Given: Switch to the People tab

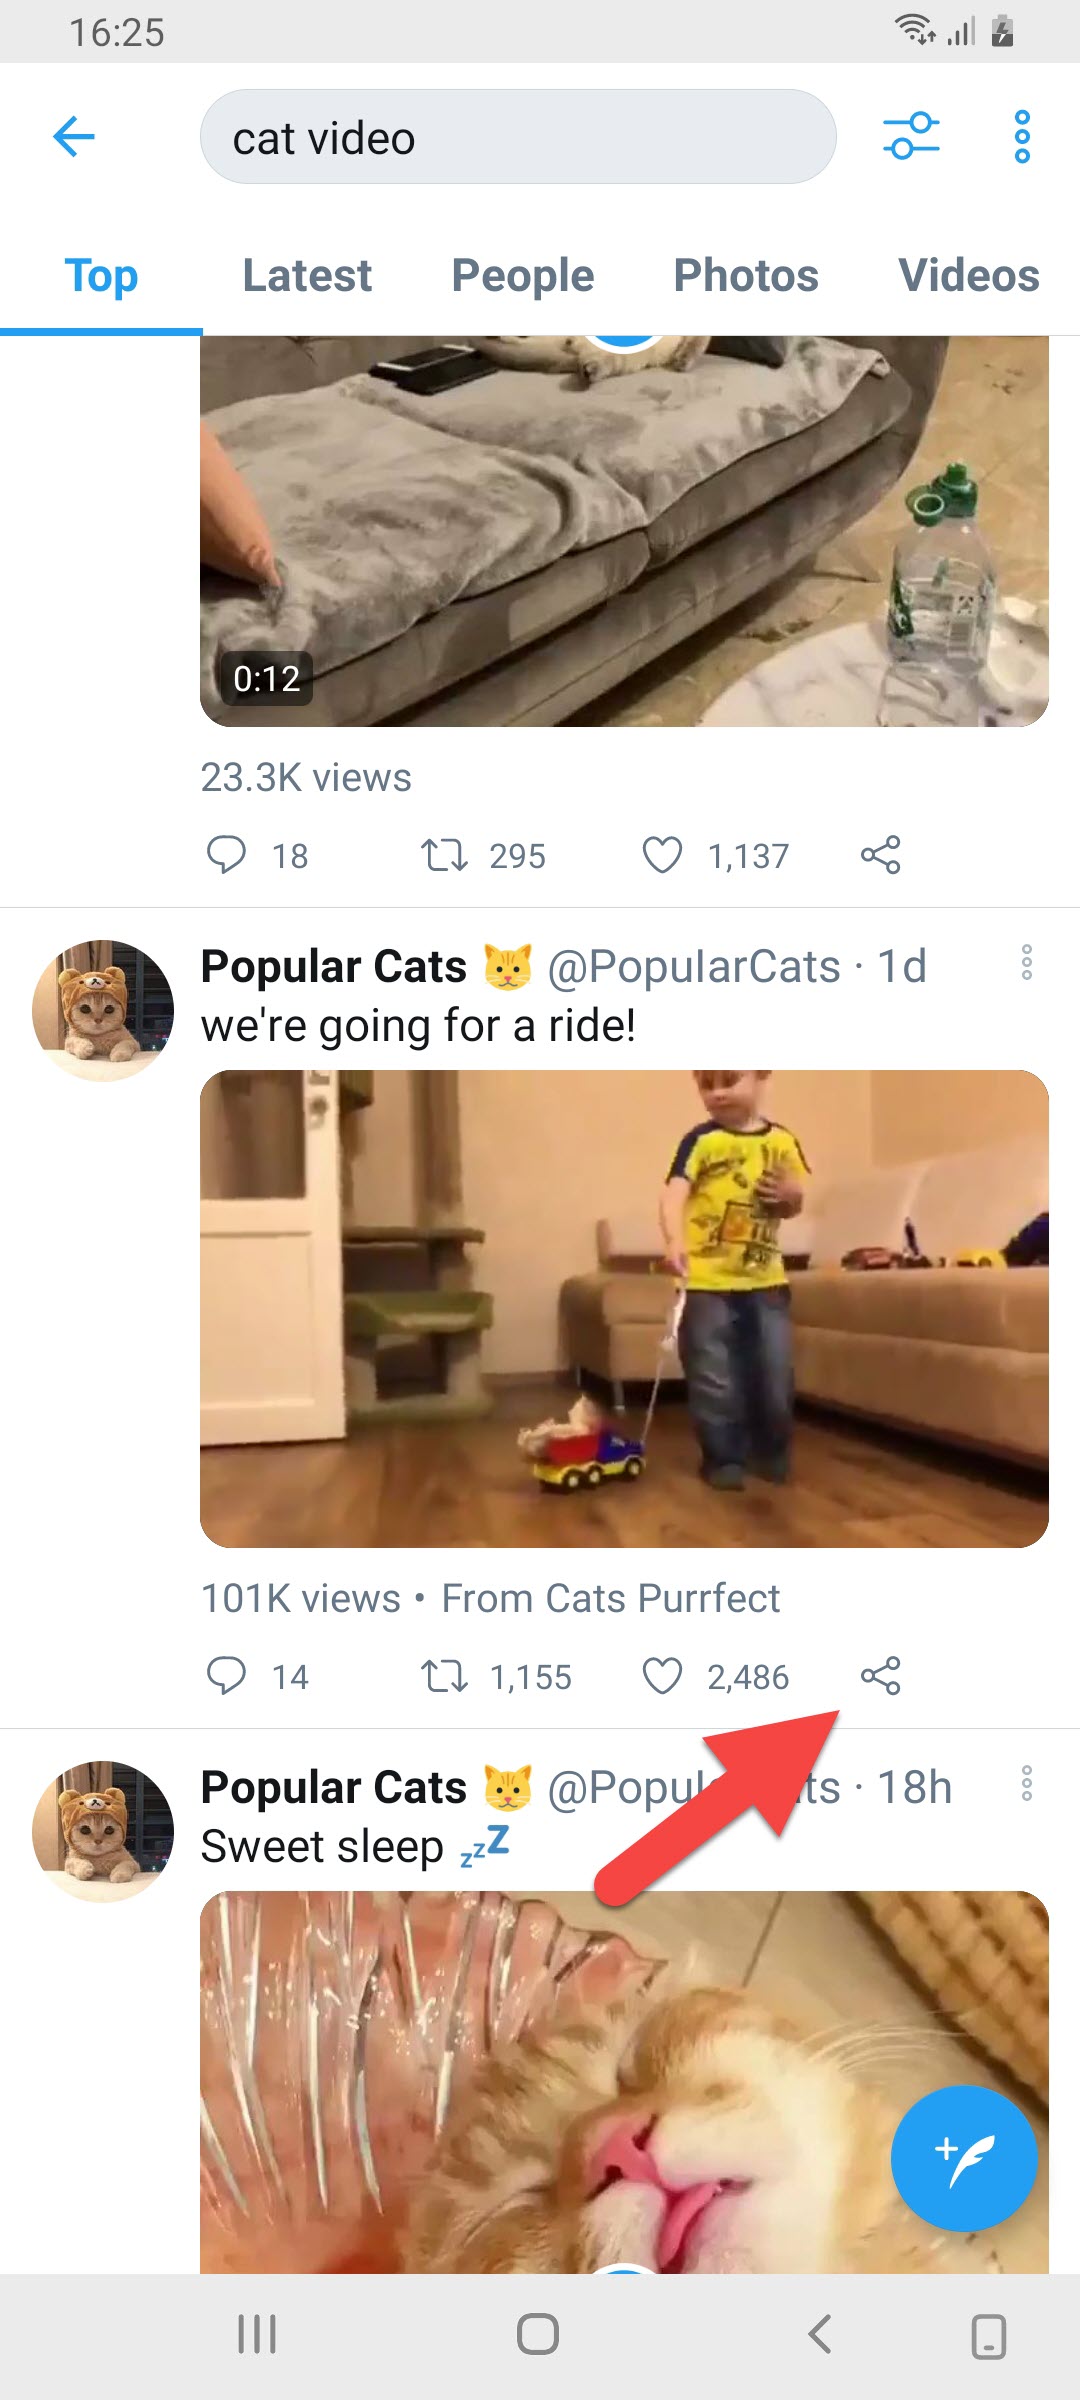Looking at the screenshot, I should [x=522, y=276].
